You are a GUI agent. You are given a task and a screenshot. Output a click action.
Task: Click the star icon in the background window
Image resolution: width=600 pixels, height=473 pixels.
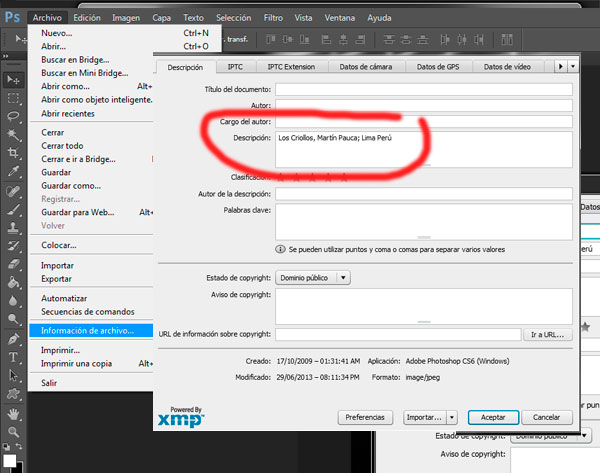pyautogui.click(x=585, y=327)
